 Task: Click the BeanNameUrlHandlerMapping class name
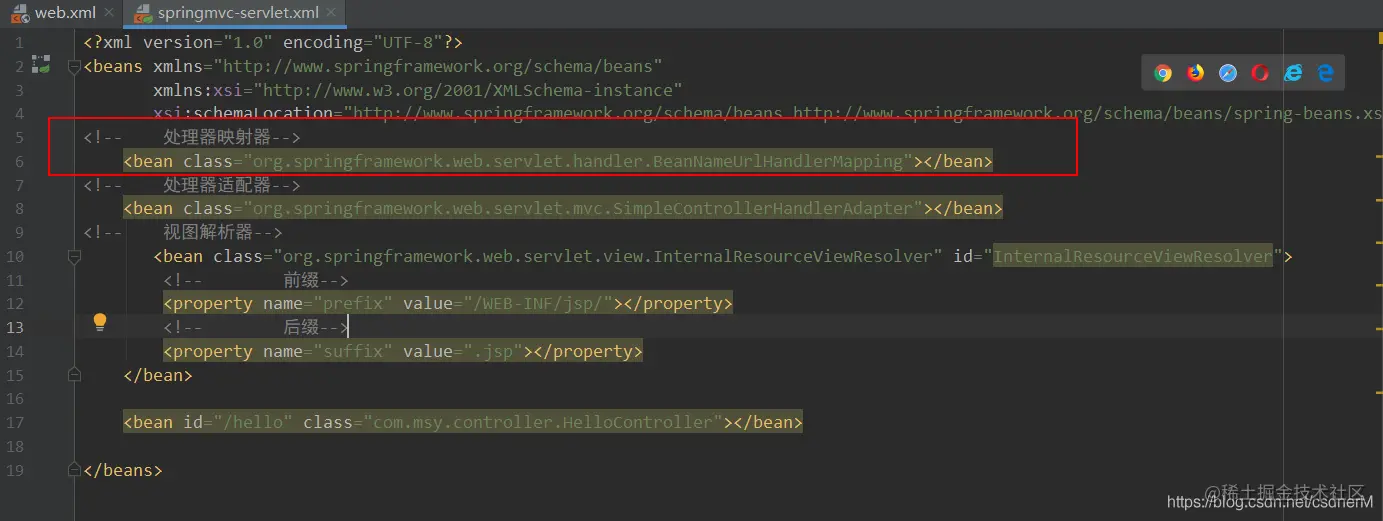pyautogui.click(x=778, y=161)
